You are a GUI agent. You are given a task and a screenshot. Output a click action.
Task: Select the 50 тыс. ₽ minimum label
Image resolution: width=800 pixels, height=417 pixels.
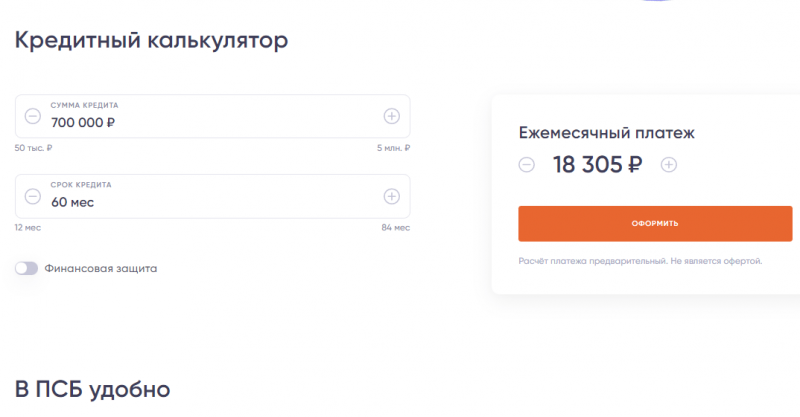click(34, 148)
